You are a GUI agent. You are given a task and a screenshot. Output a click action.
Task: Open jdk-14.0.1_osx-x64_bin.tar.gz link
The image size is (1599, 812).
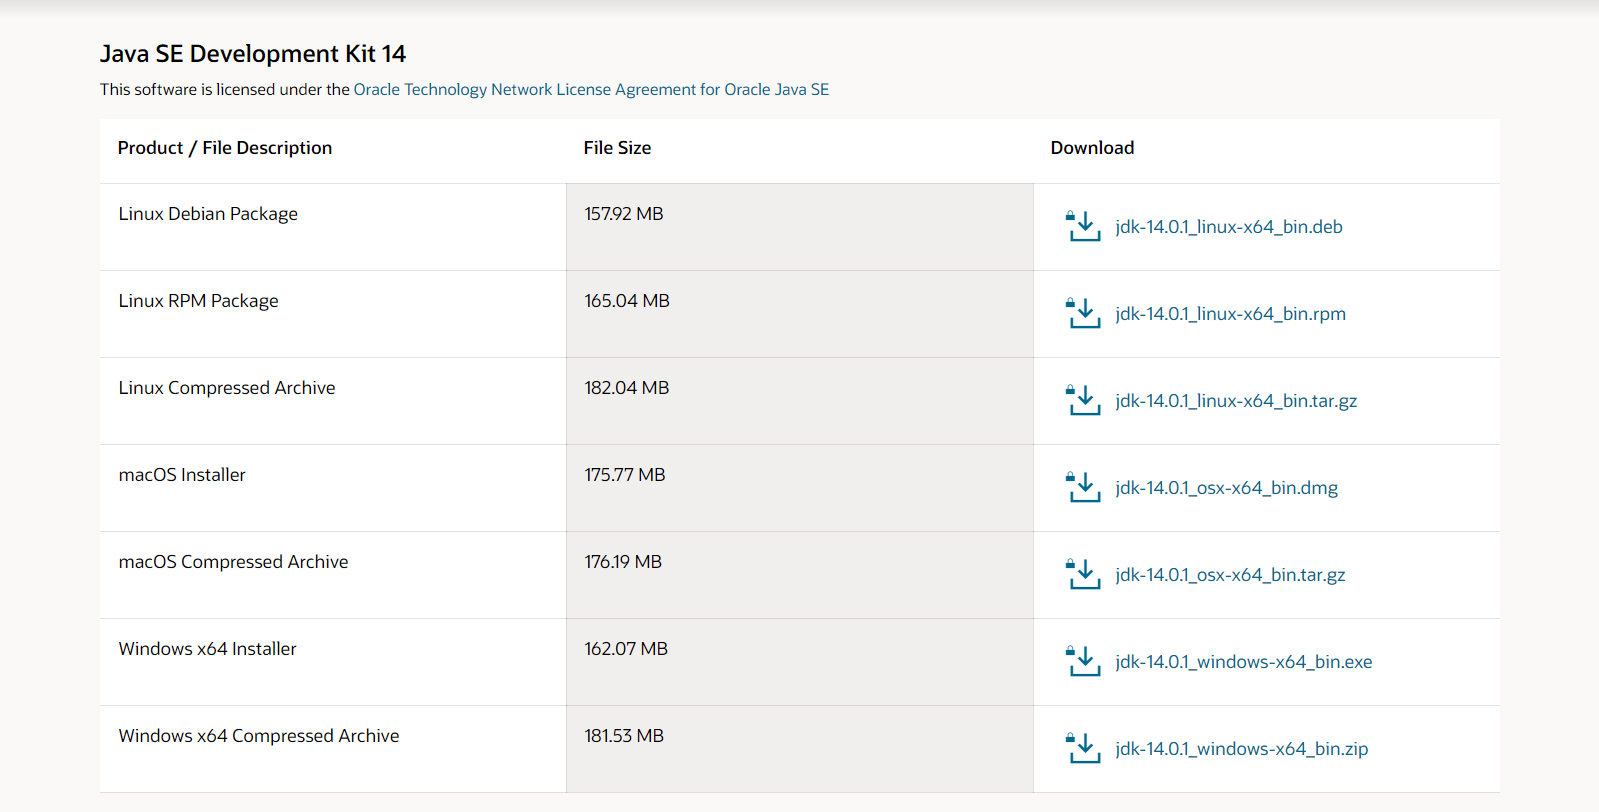[x=1231, y=575]
